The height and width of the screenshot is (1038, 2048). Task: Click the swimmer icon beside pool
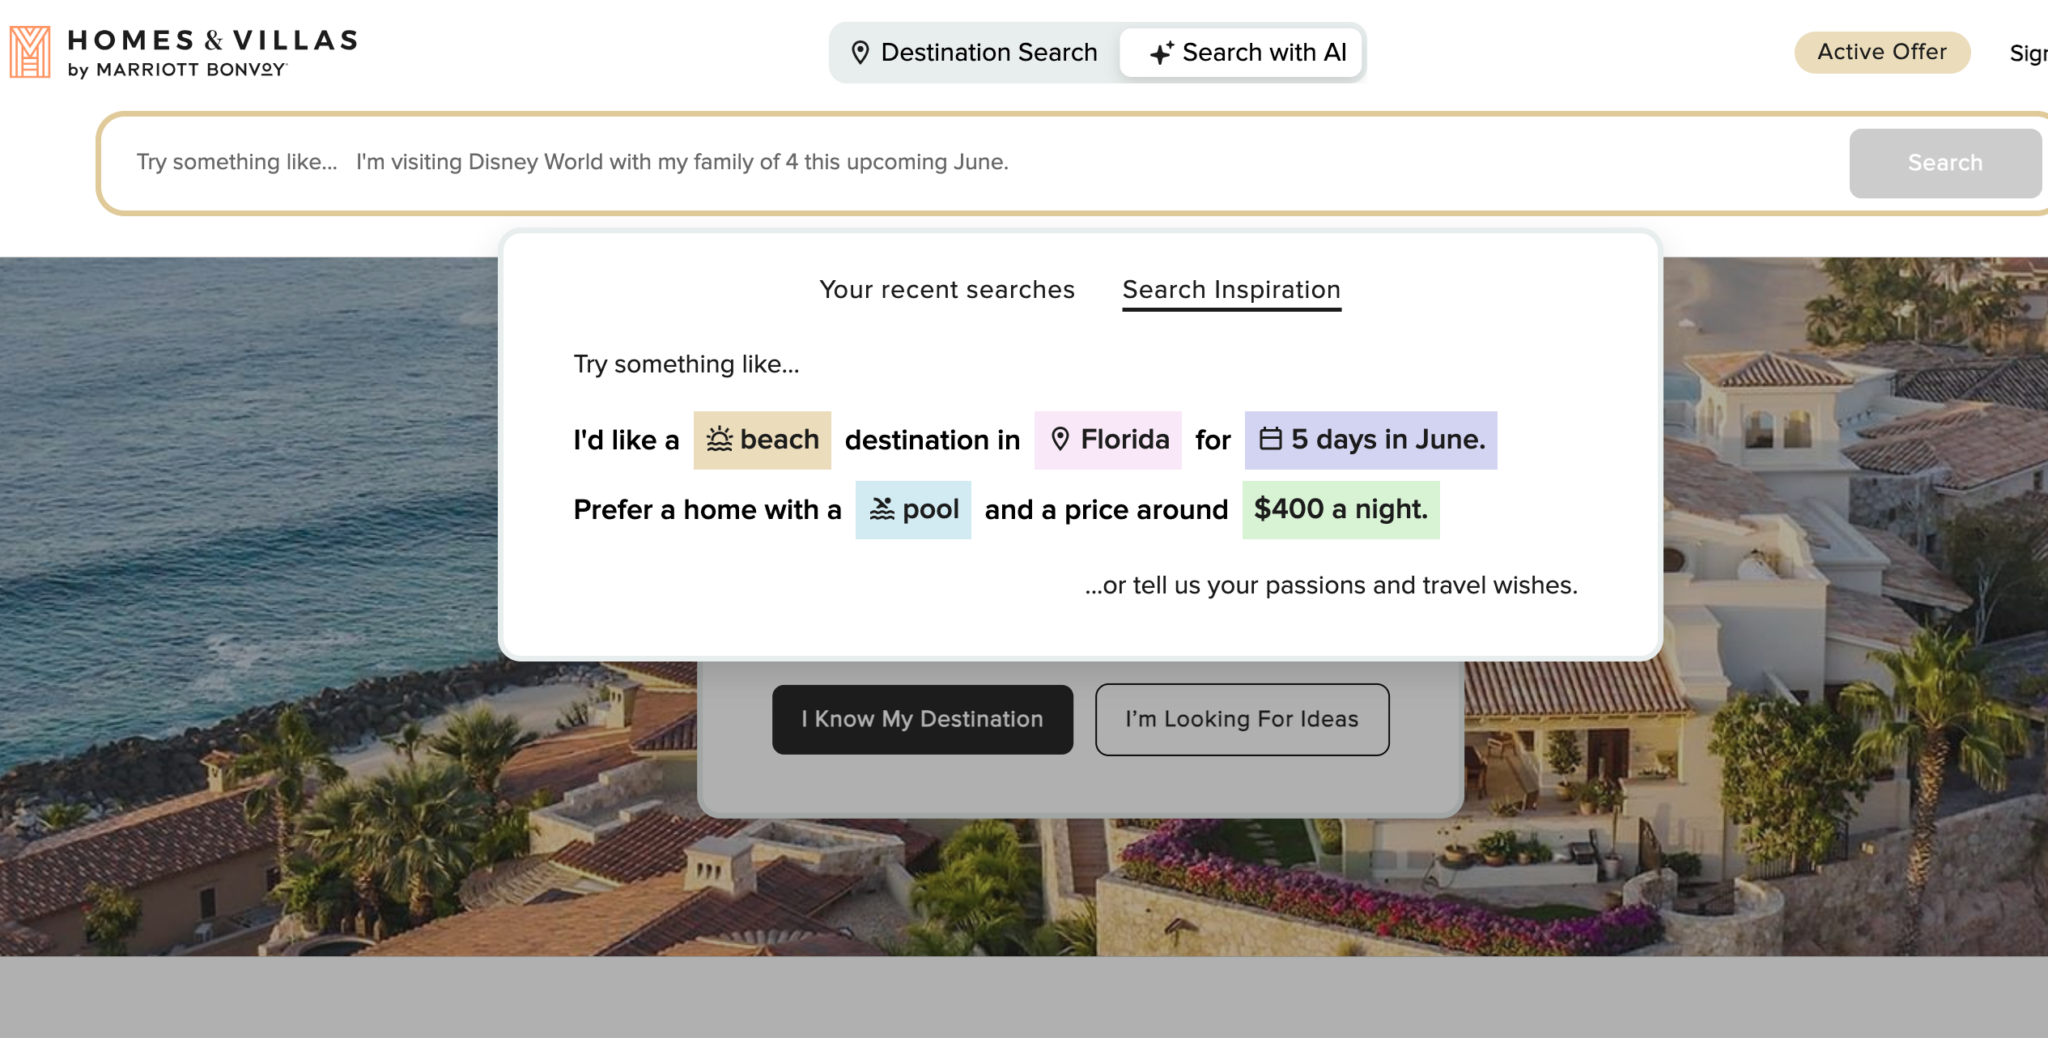pyautogui.click(x=881, y=509)
